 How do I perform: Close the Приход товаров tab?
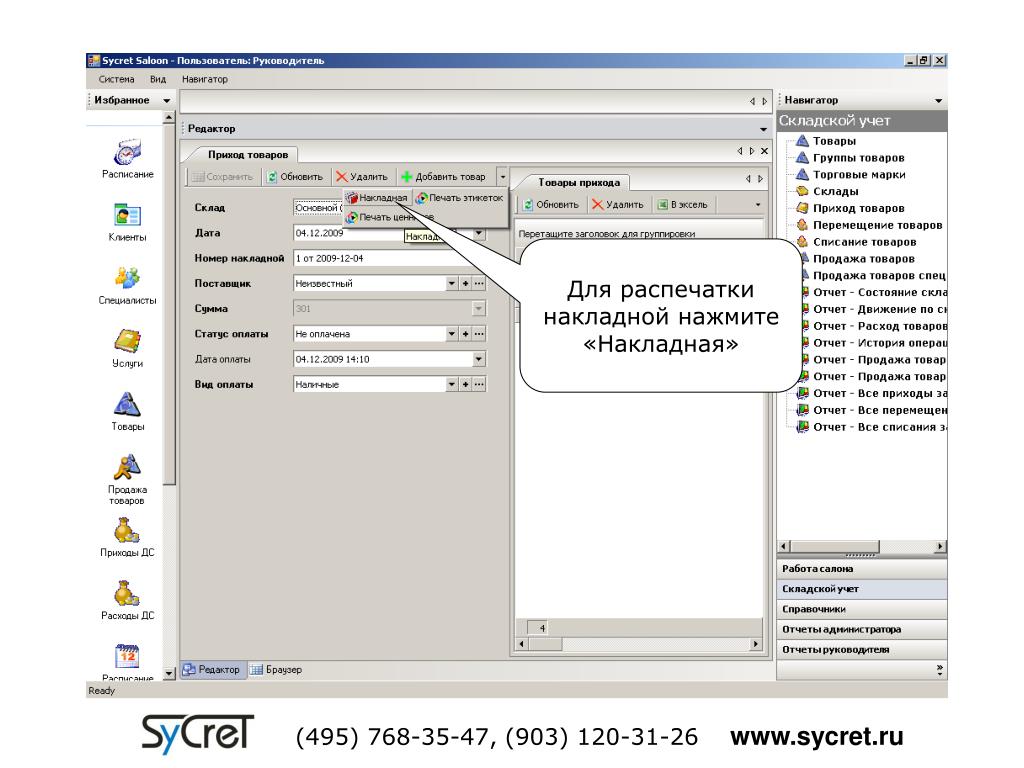point(764,151)
